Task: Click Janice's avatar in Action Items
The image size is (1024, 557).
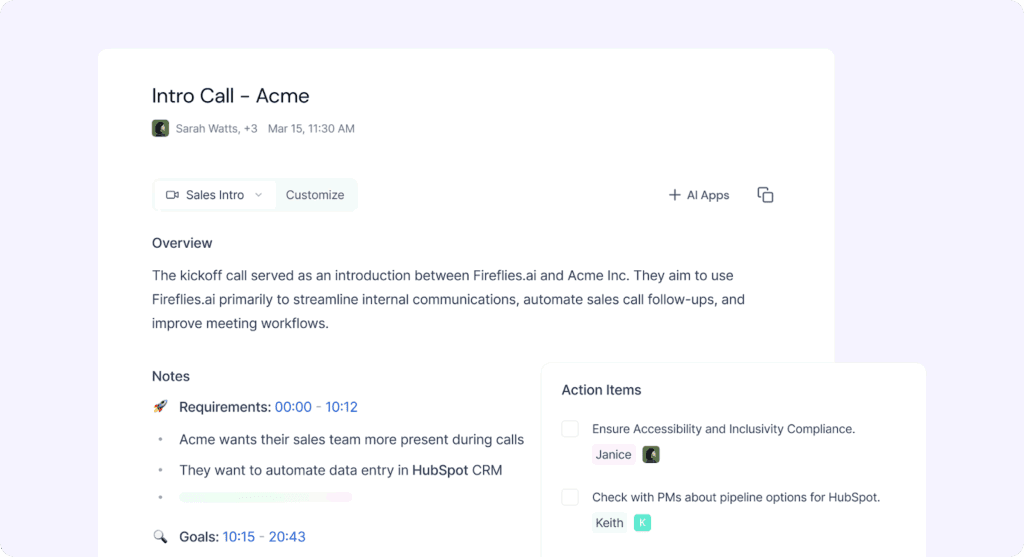Action: 651,454
